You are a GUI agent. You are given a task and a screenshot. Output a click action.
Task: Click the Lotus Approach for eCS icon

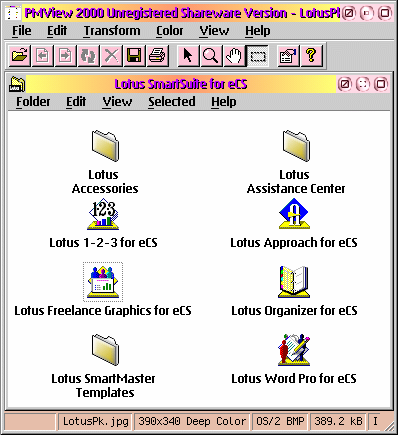[294, 214]
